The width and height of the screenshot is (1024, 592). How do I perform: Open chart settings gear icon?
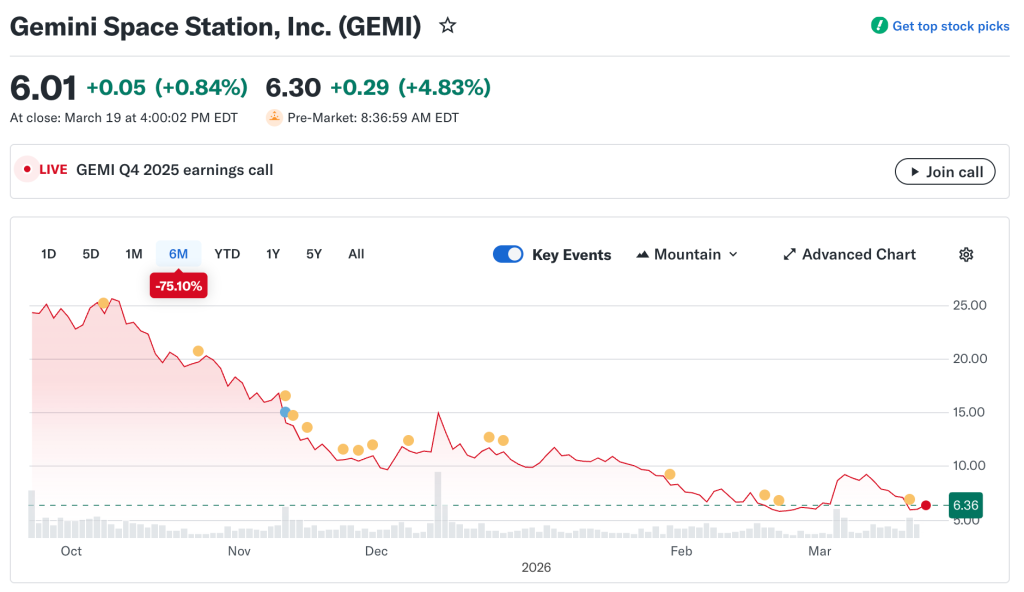966,254
